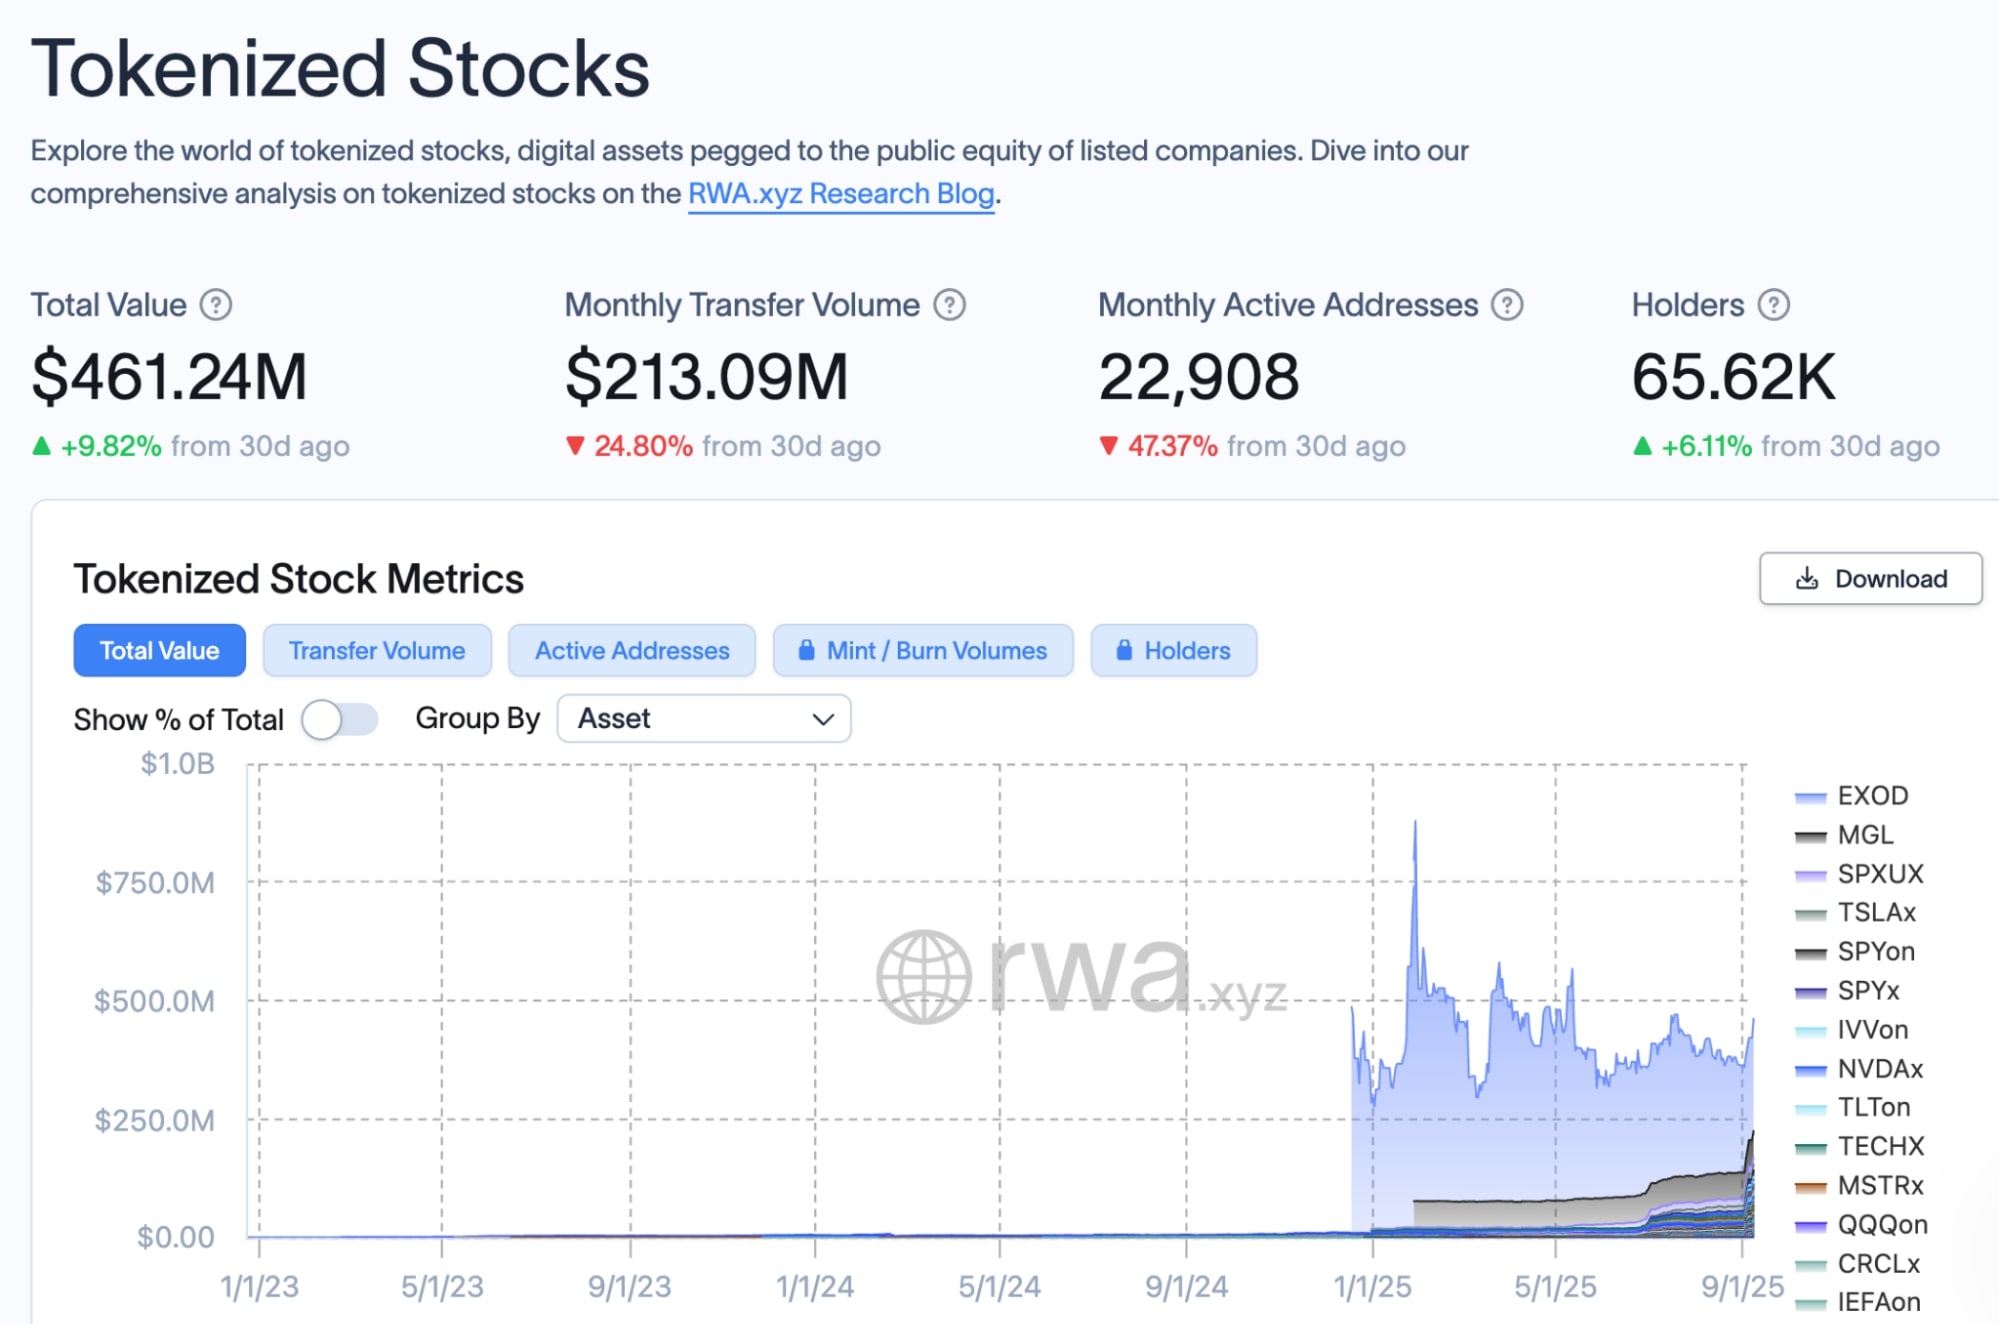The height and width of the screenshot is (1324, 1999).
Task: Toggle MGL series in chart legend
Action: [x=1865, y=835]
